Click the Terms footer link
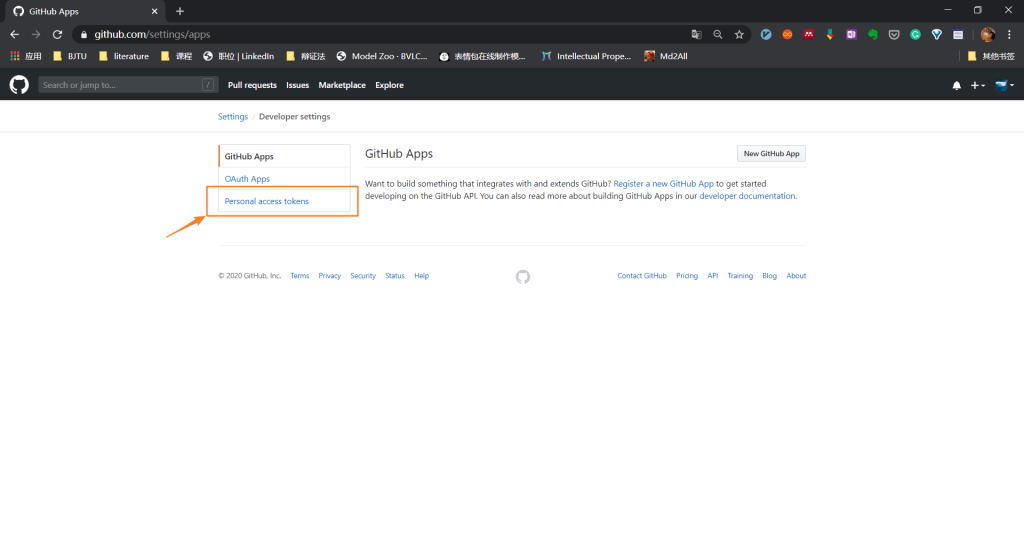Viewport: 1024px width, 549px height. [x=300, y=275]
